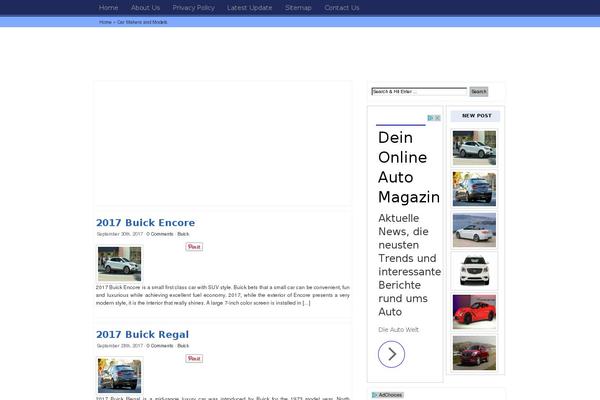Open Home in the top navigation bar

[x=108, y=8]
